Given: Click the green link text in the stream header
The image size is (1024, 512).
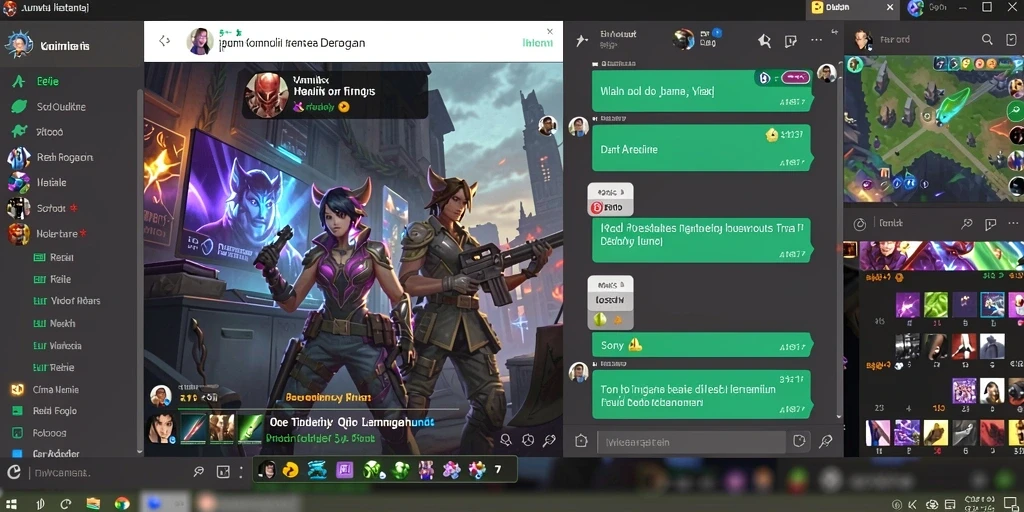Looking at the screenshot, I should tap(538, 42).
